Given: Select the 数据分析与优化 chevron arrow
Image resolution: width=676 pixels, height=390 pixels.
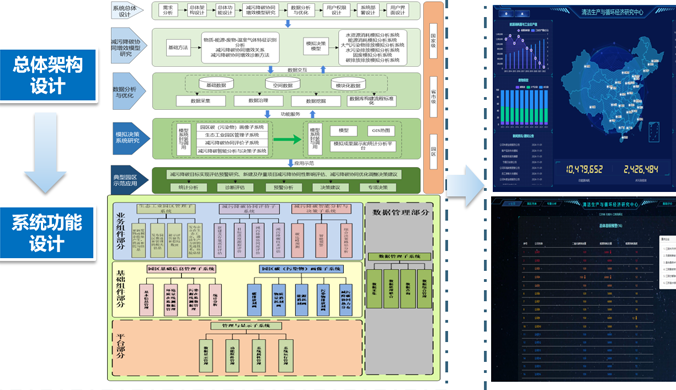Looking at the screenshot, I should [128, 91].
